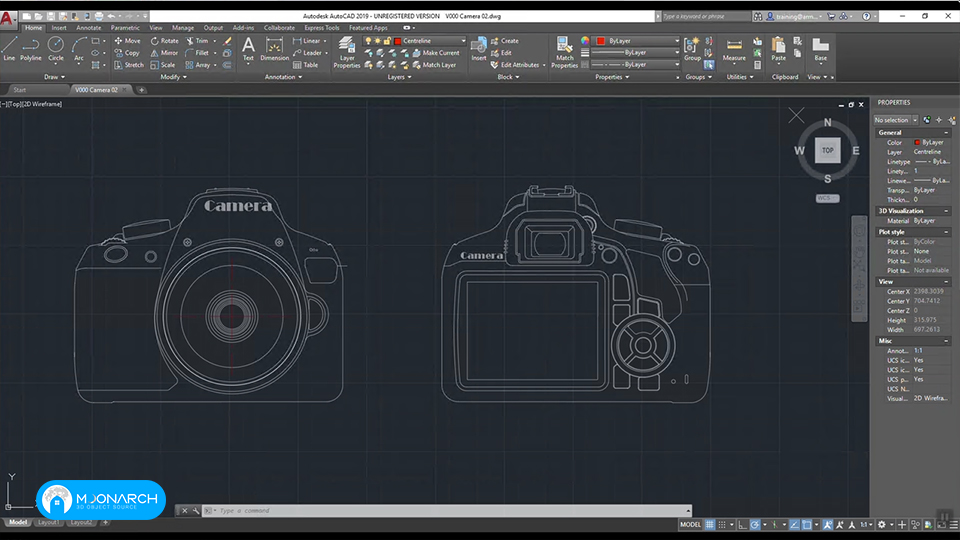The image size is (960, 540).
Task: Click Edit Attributes button
Action: pyautogui.click(x=515, y=65)
